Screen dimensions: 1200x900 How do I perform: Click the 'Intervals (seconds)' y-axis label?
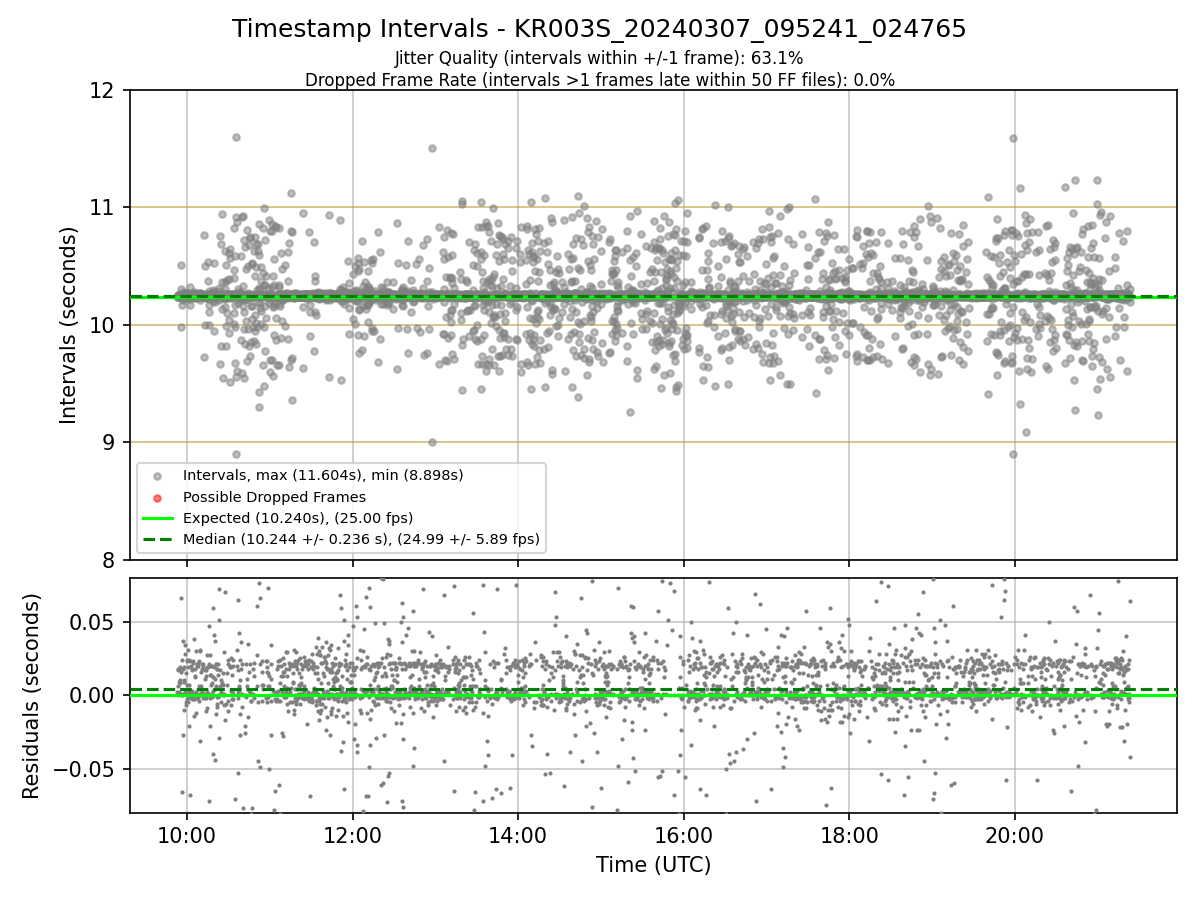(69, 325)
